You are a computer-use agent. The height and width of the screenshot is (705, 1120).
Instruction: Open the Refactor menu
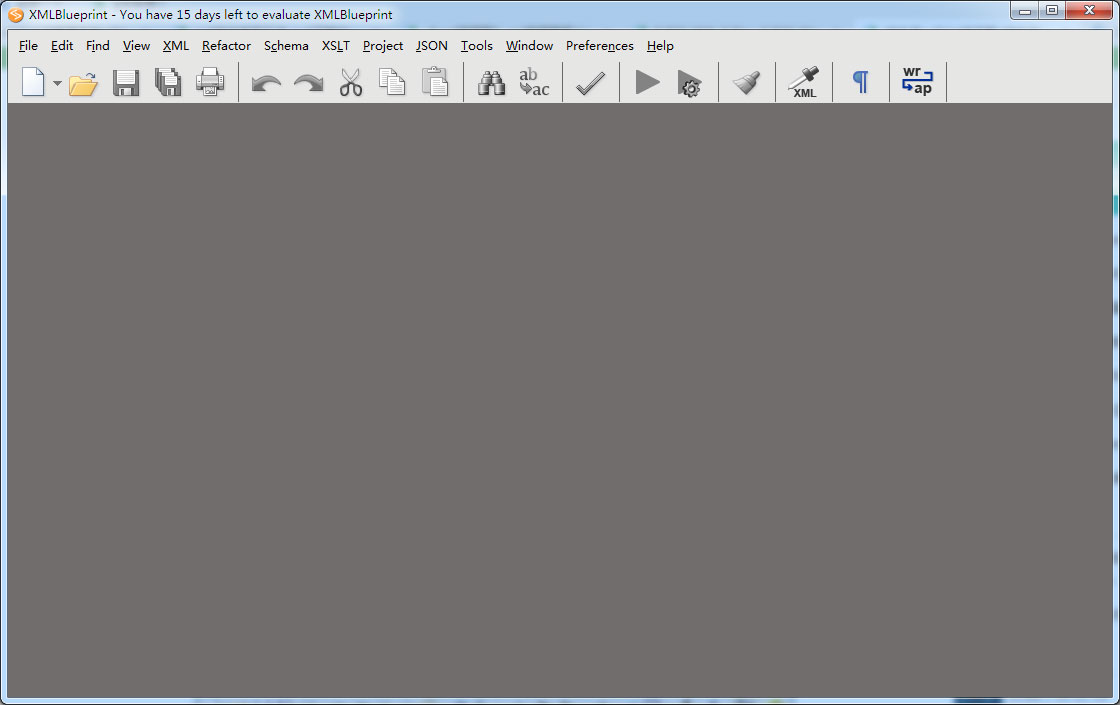pos(226,46)
